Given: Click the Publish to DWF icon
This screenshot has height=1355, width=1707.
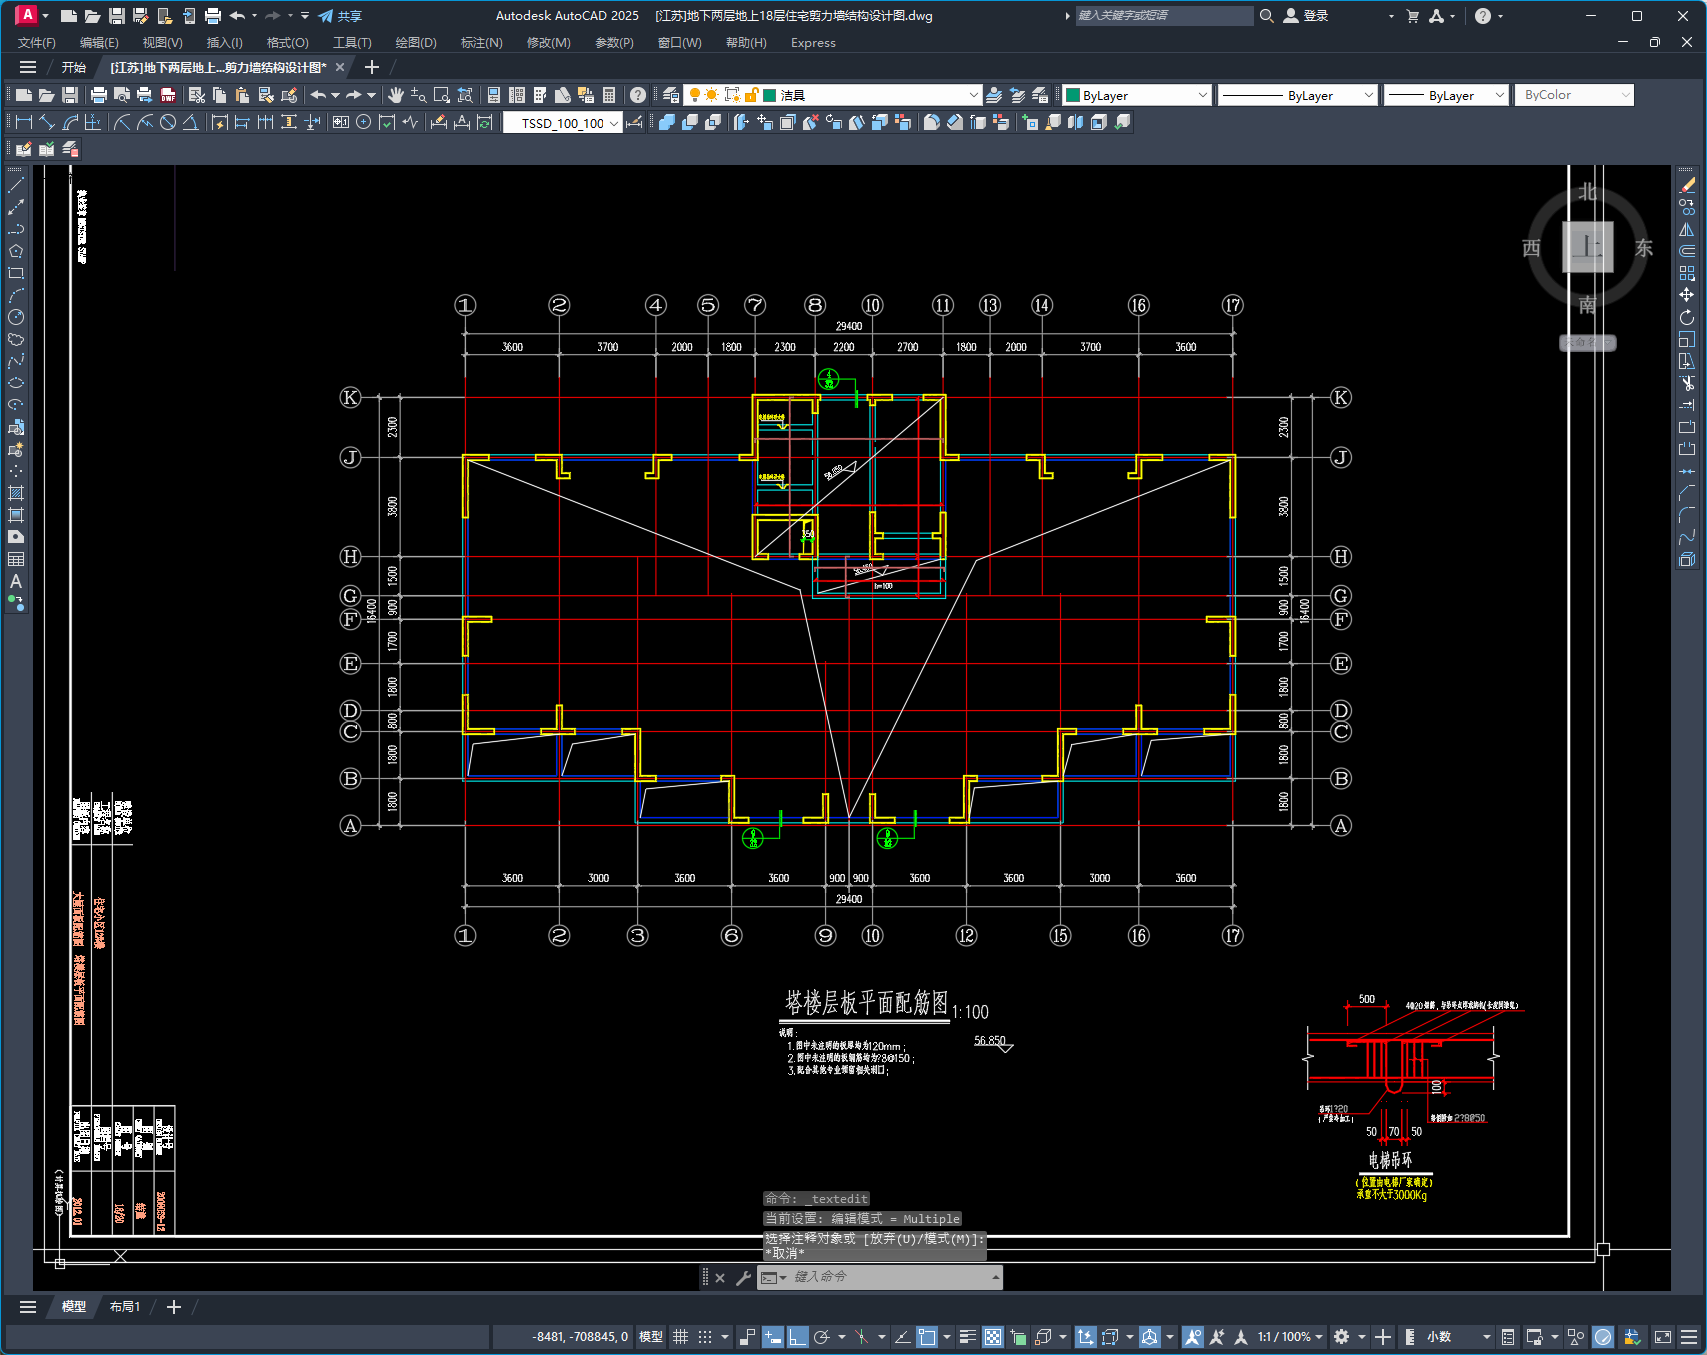Looking at the screenshot, I should (168, 95).
